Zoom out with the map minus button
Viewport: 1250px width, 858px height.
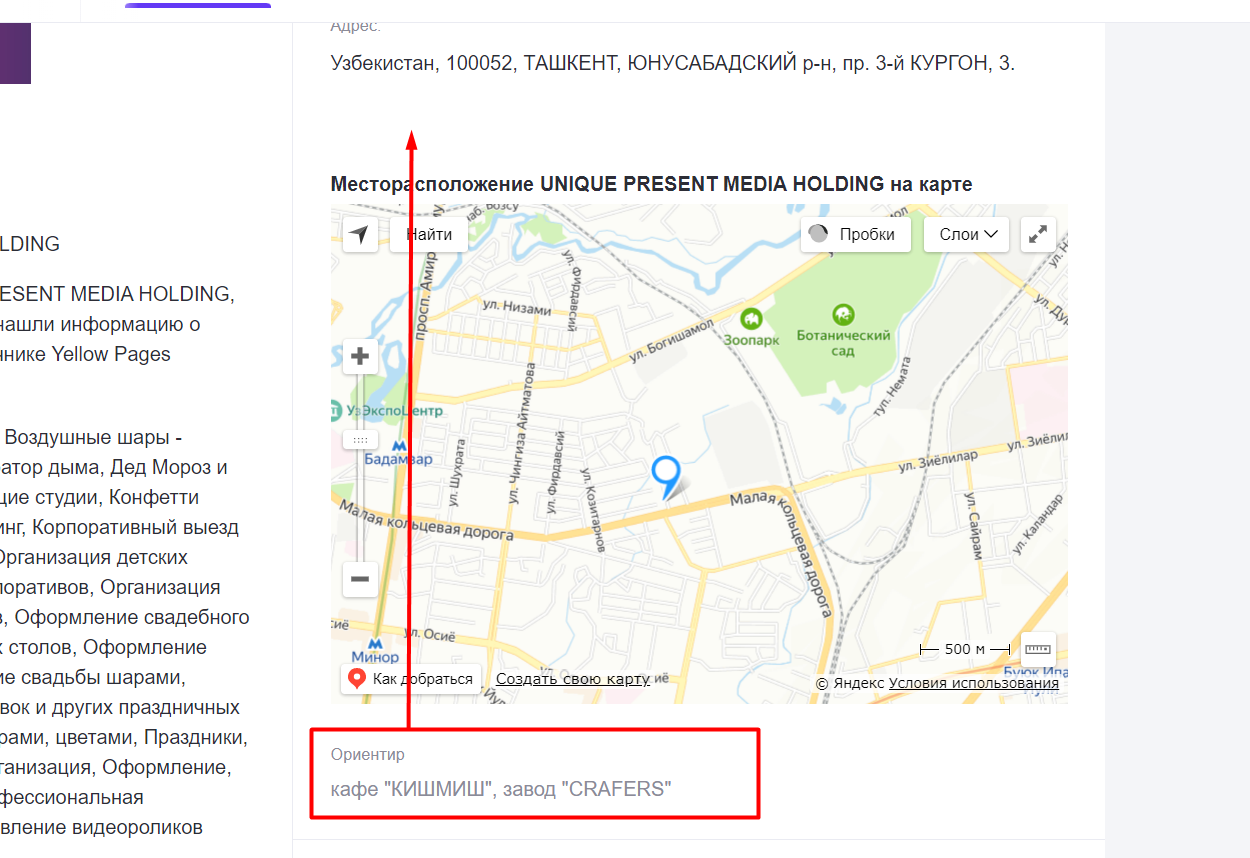(360, 579)
